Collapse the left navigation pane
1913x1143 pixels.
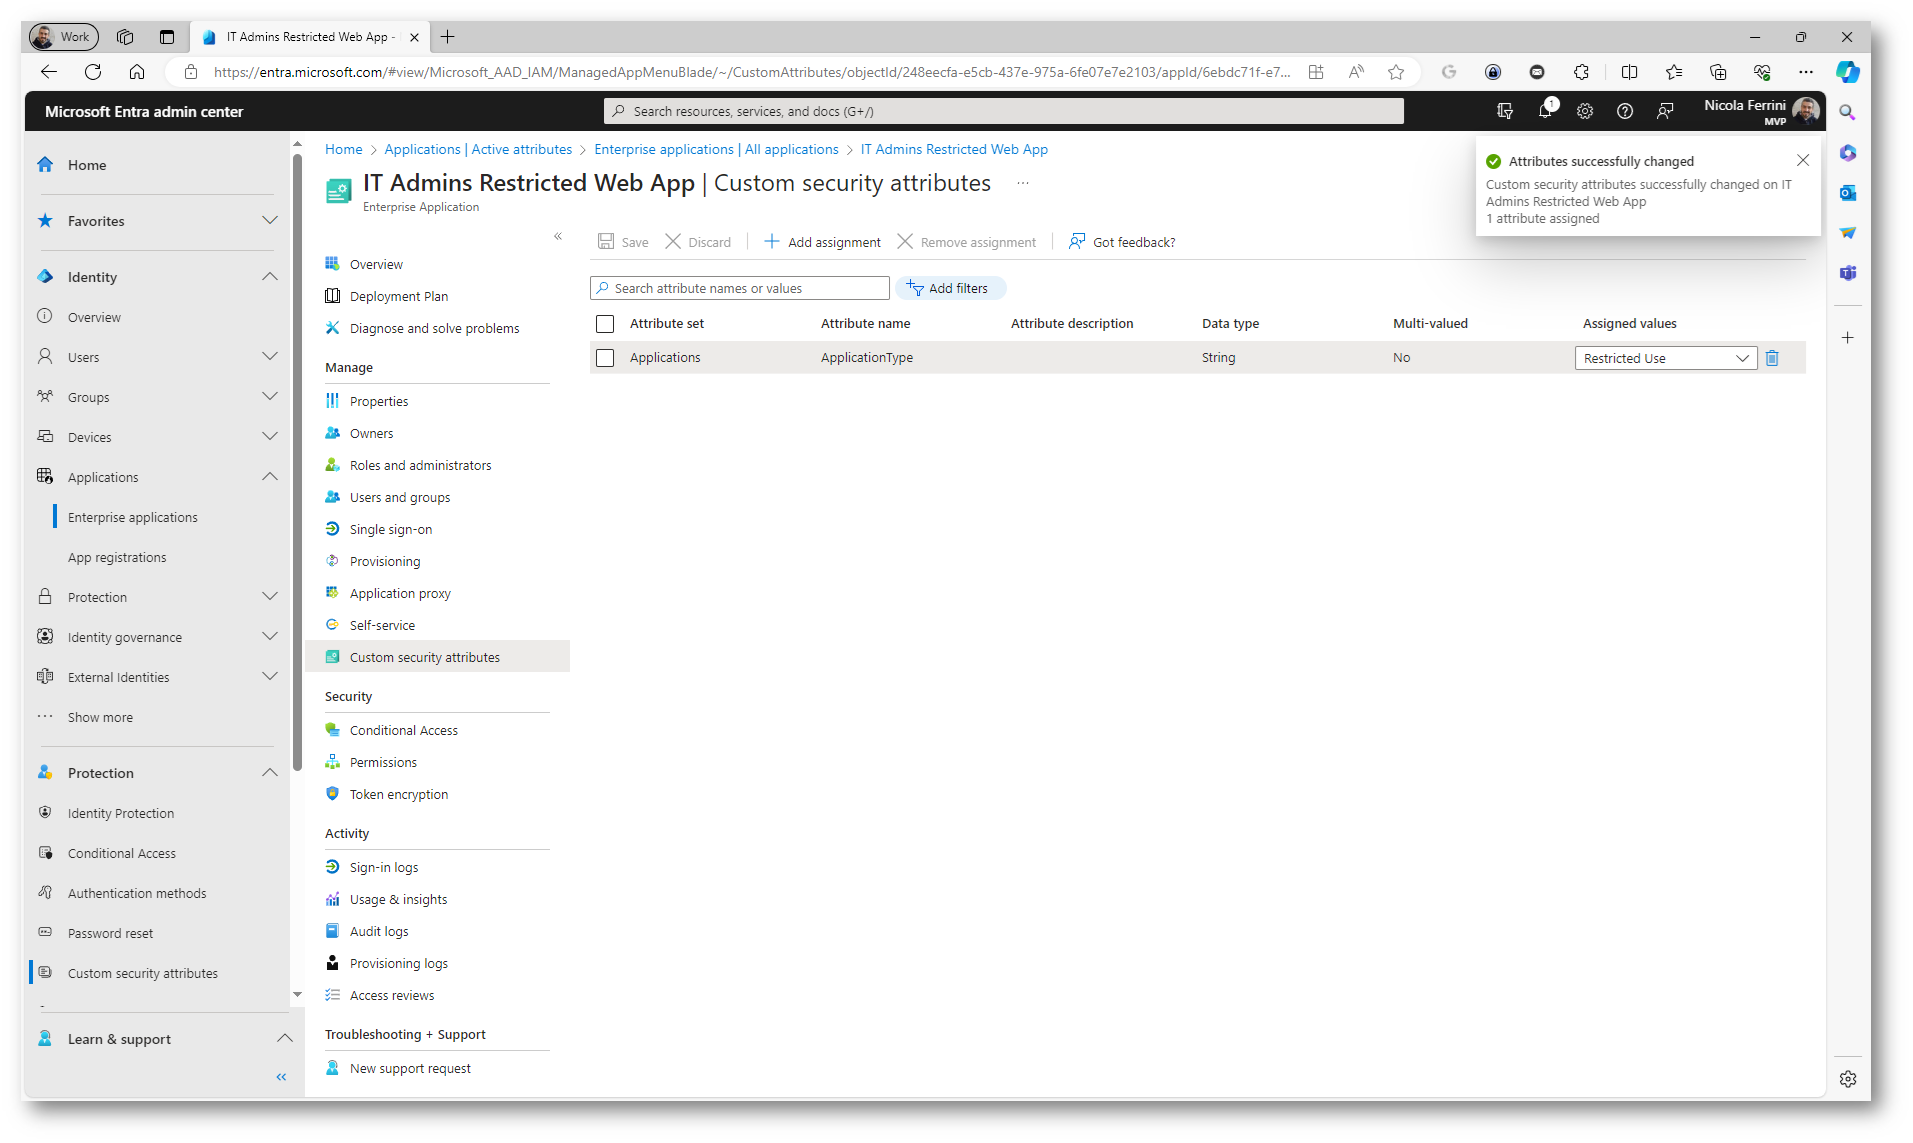[x=281, y=1077]
